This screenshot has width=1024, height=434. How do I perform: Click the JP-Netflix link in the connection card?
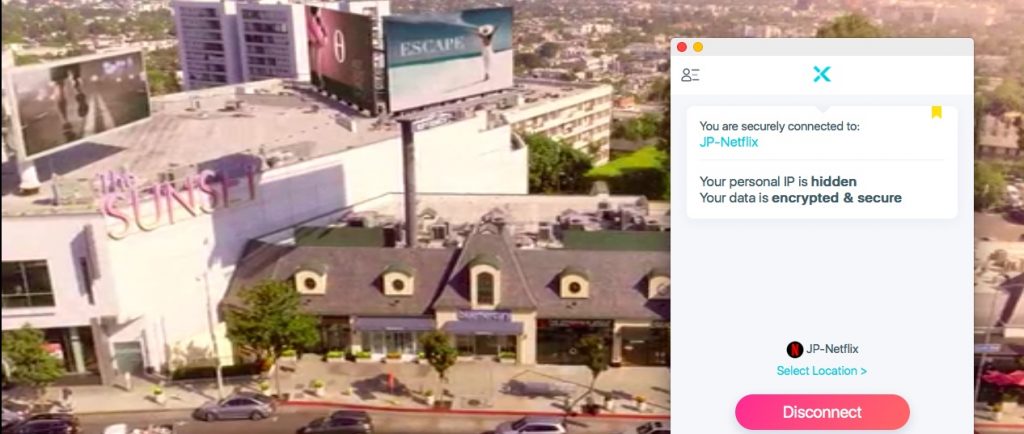[x=729, y=142]
